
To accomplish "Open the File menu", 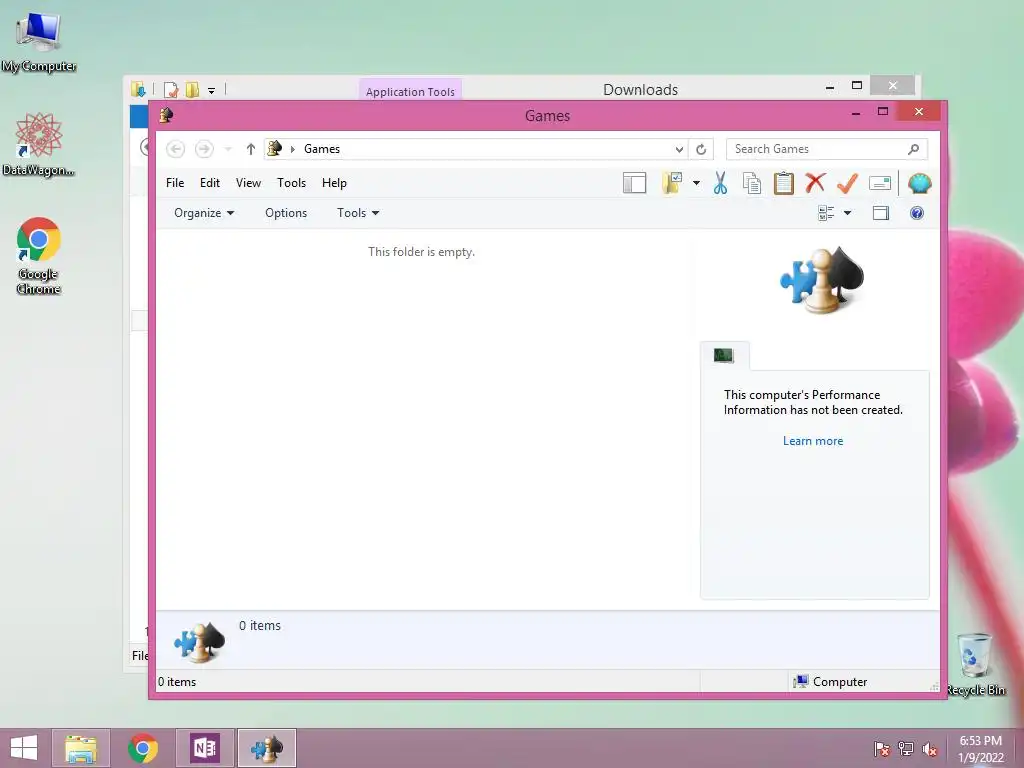I will point(175,183).
